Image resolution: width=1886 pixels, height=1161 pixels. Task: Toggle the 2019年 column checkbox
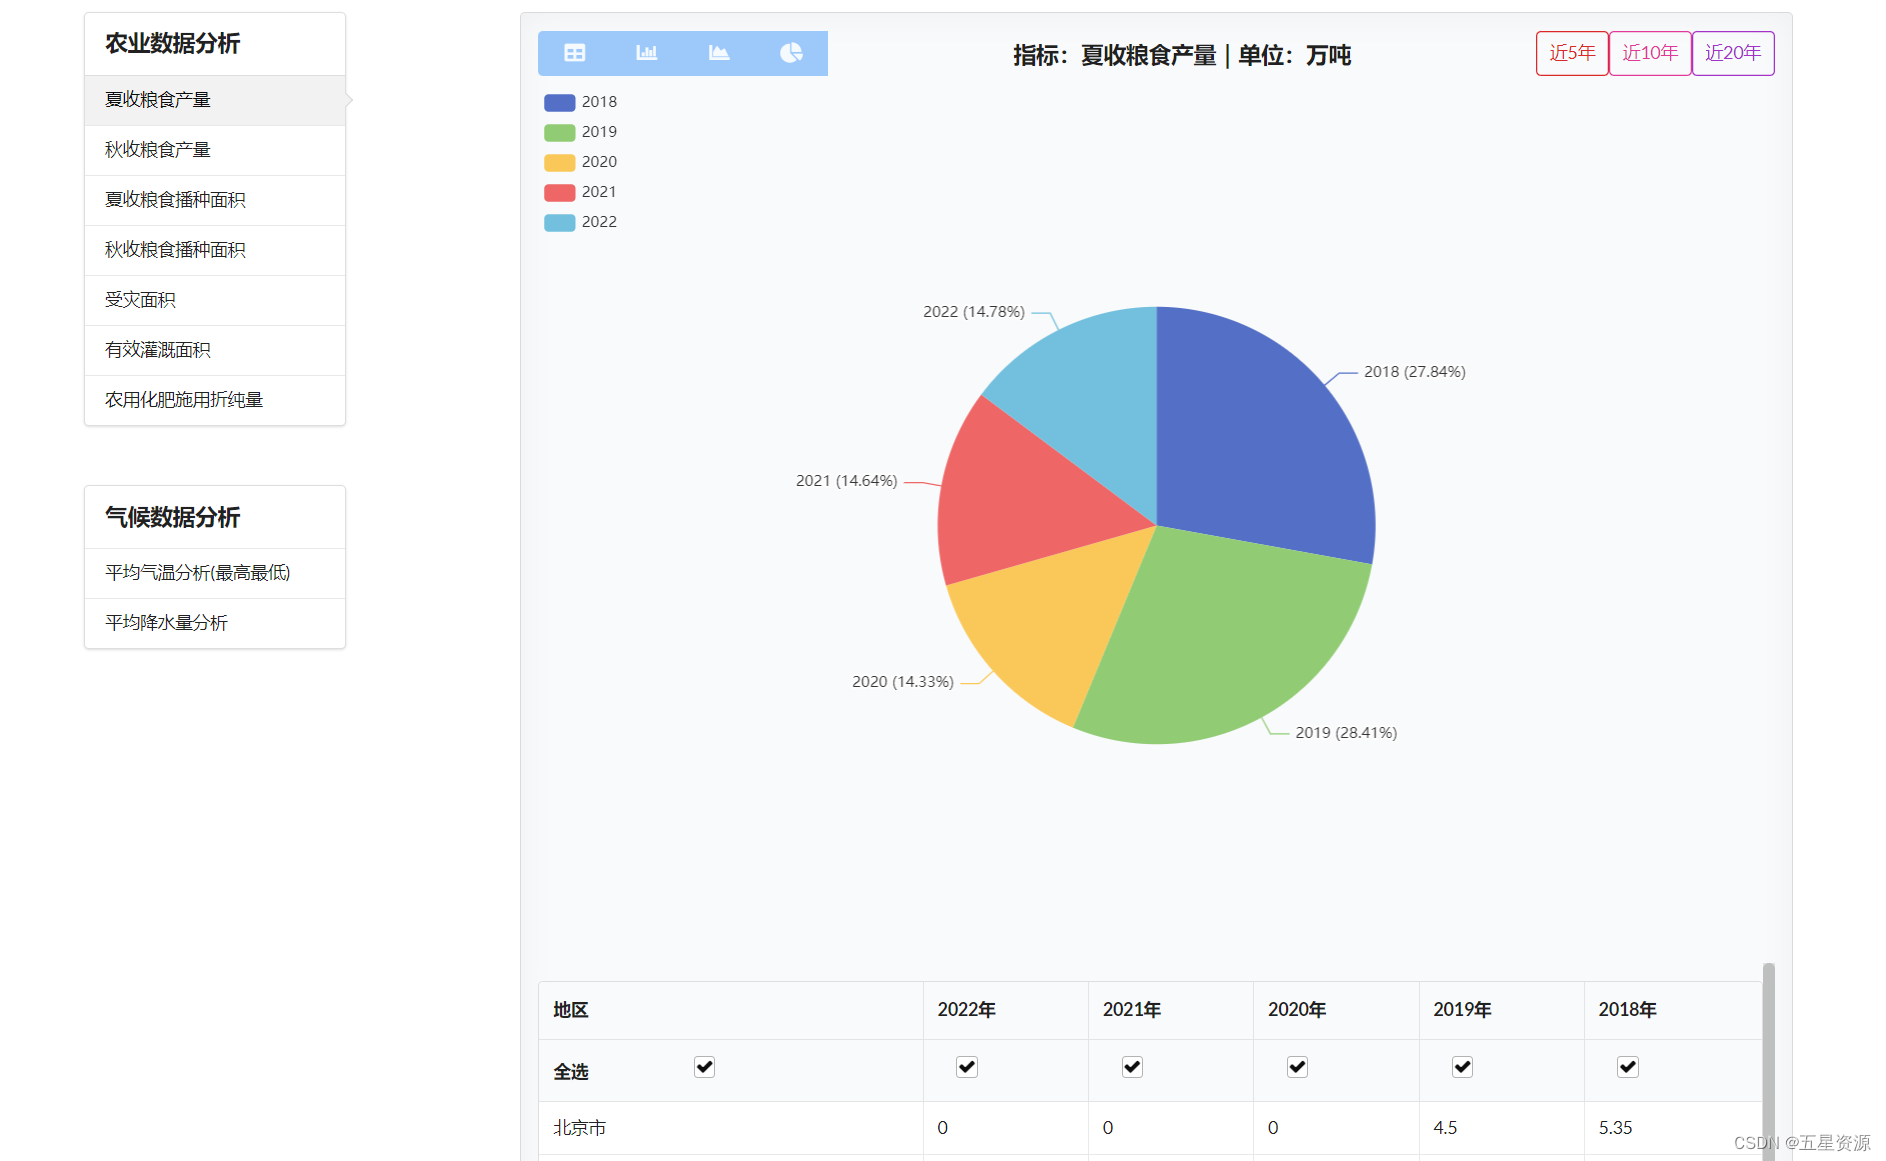coord(1462,1067)
